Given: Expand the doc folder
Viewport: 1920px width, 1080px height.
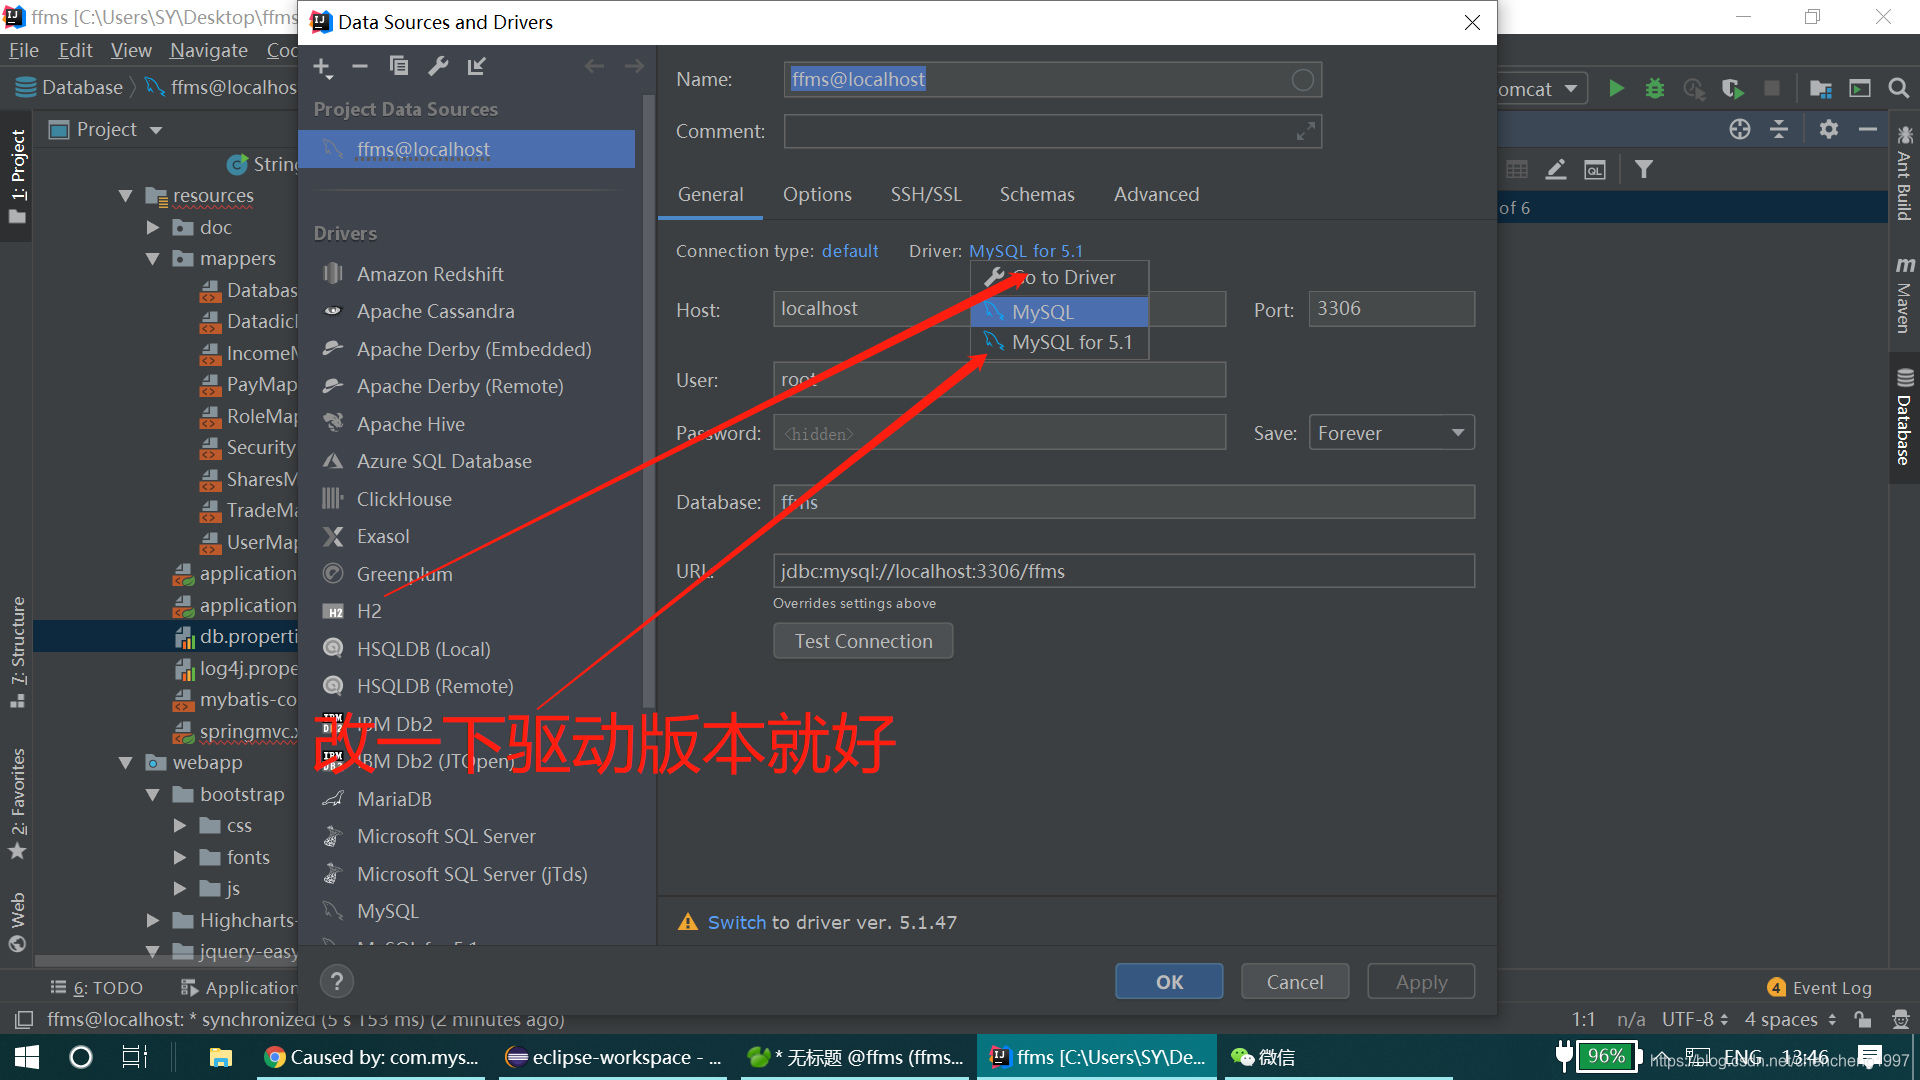Looking at the screenshot, I should 152,228.
